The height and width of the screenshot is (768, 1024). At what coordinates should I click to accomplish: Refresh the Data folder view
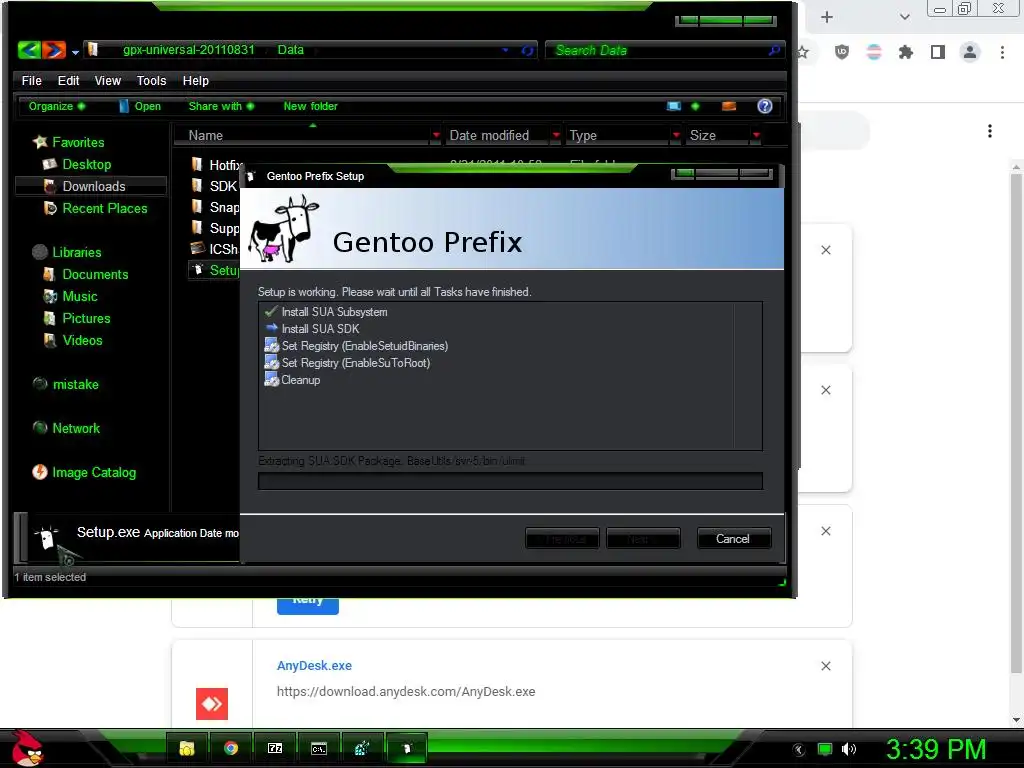(x=527, y=50)
